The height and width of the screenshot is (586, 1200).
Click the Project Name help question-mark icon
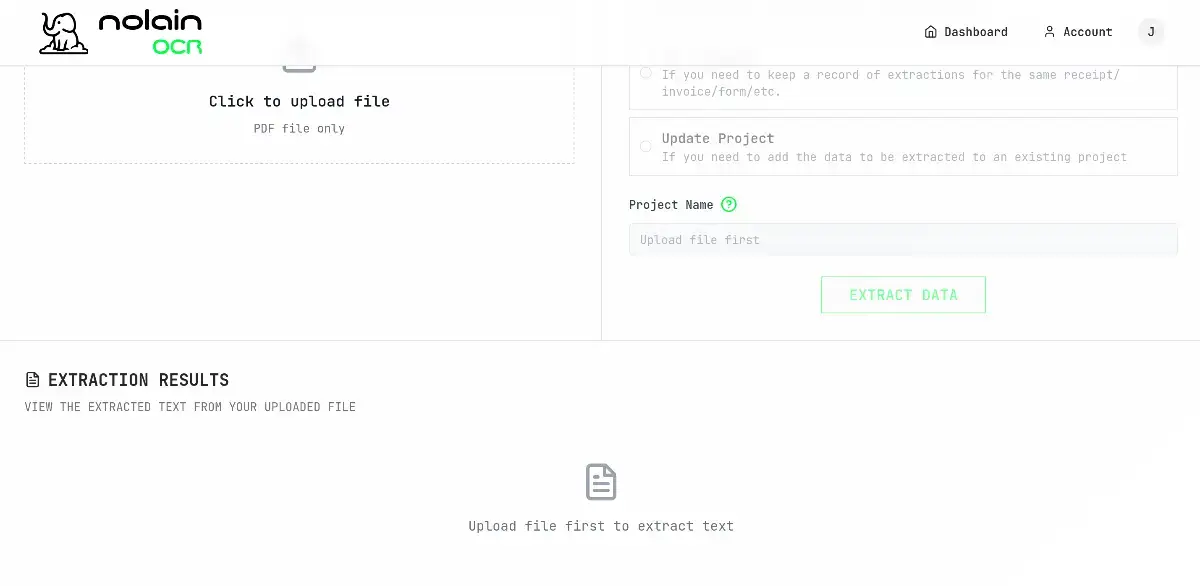click(729, 204)
